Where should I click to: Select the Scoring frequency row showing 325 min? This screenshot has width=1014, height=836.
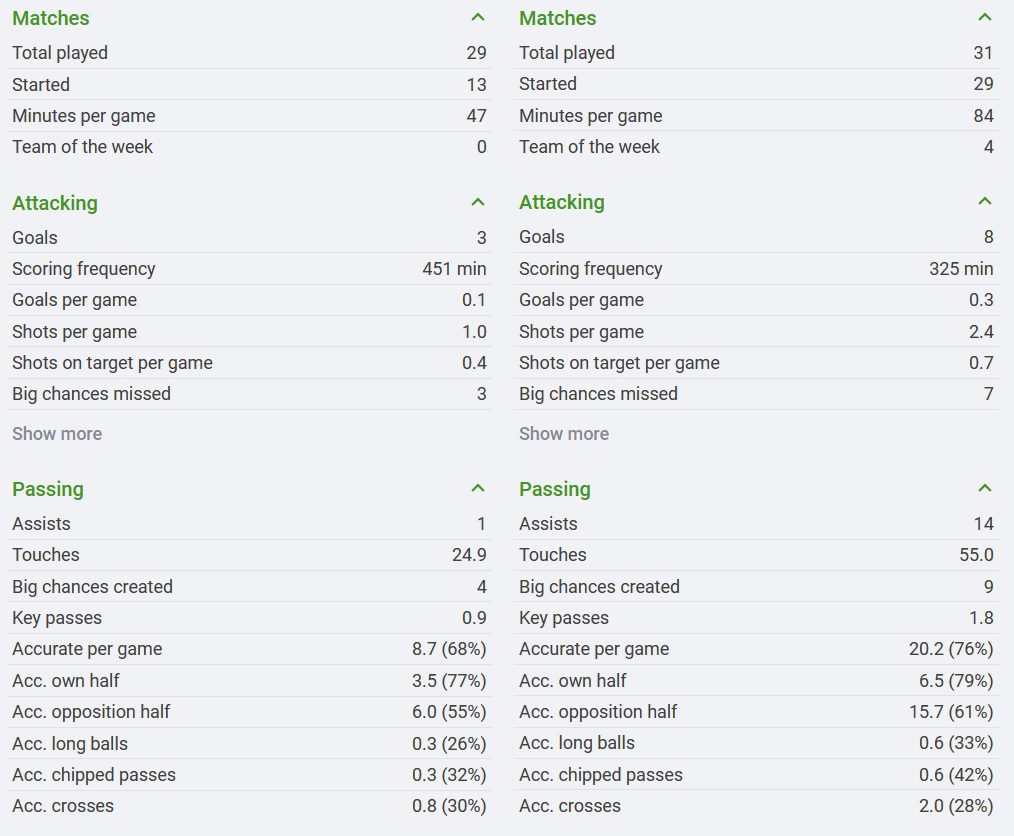[756, 269]
